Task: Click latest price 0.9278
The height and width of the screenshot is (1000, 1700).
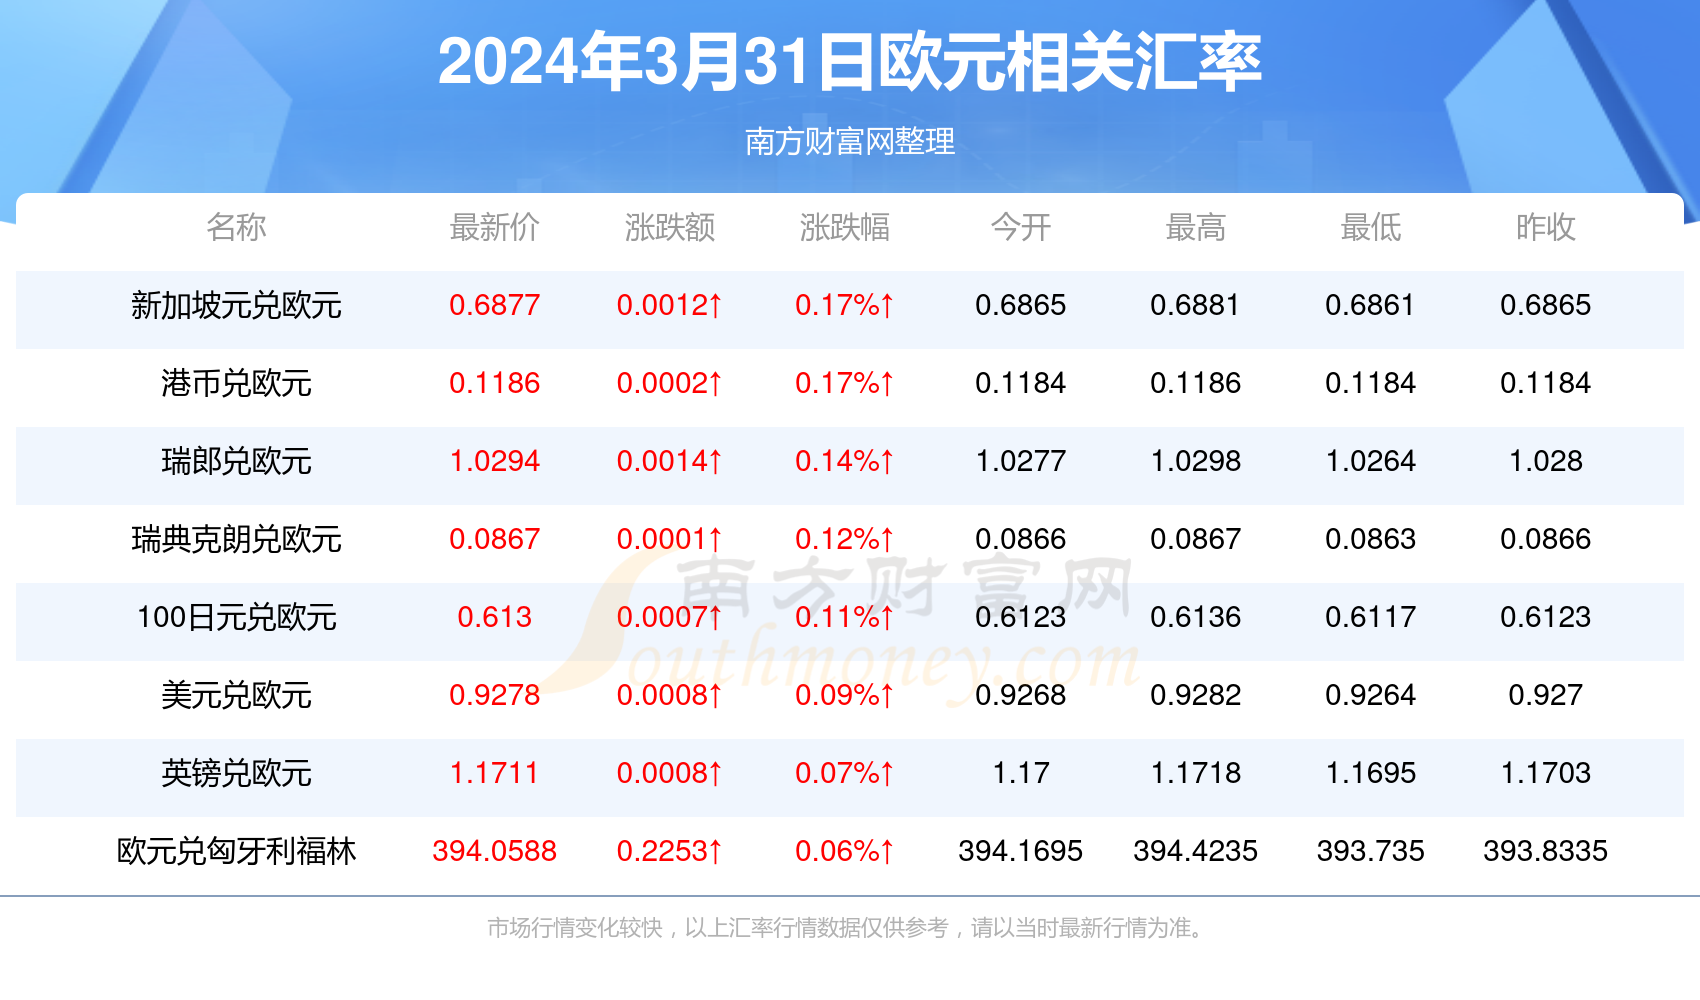Action: tap(494, 695)
